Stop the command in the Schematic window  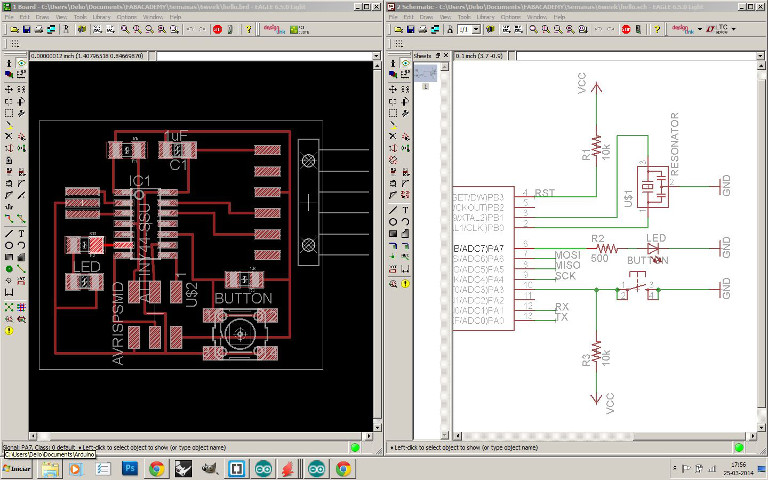[x=626, y=30]
